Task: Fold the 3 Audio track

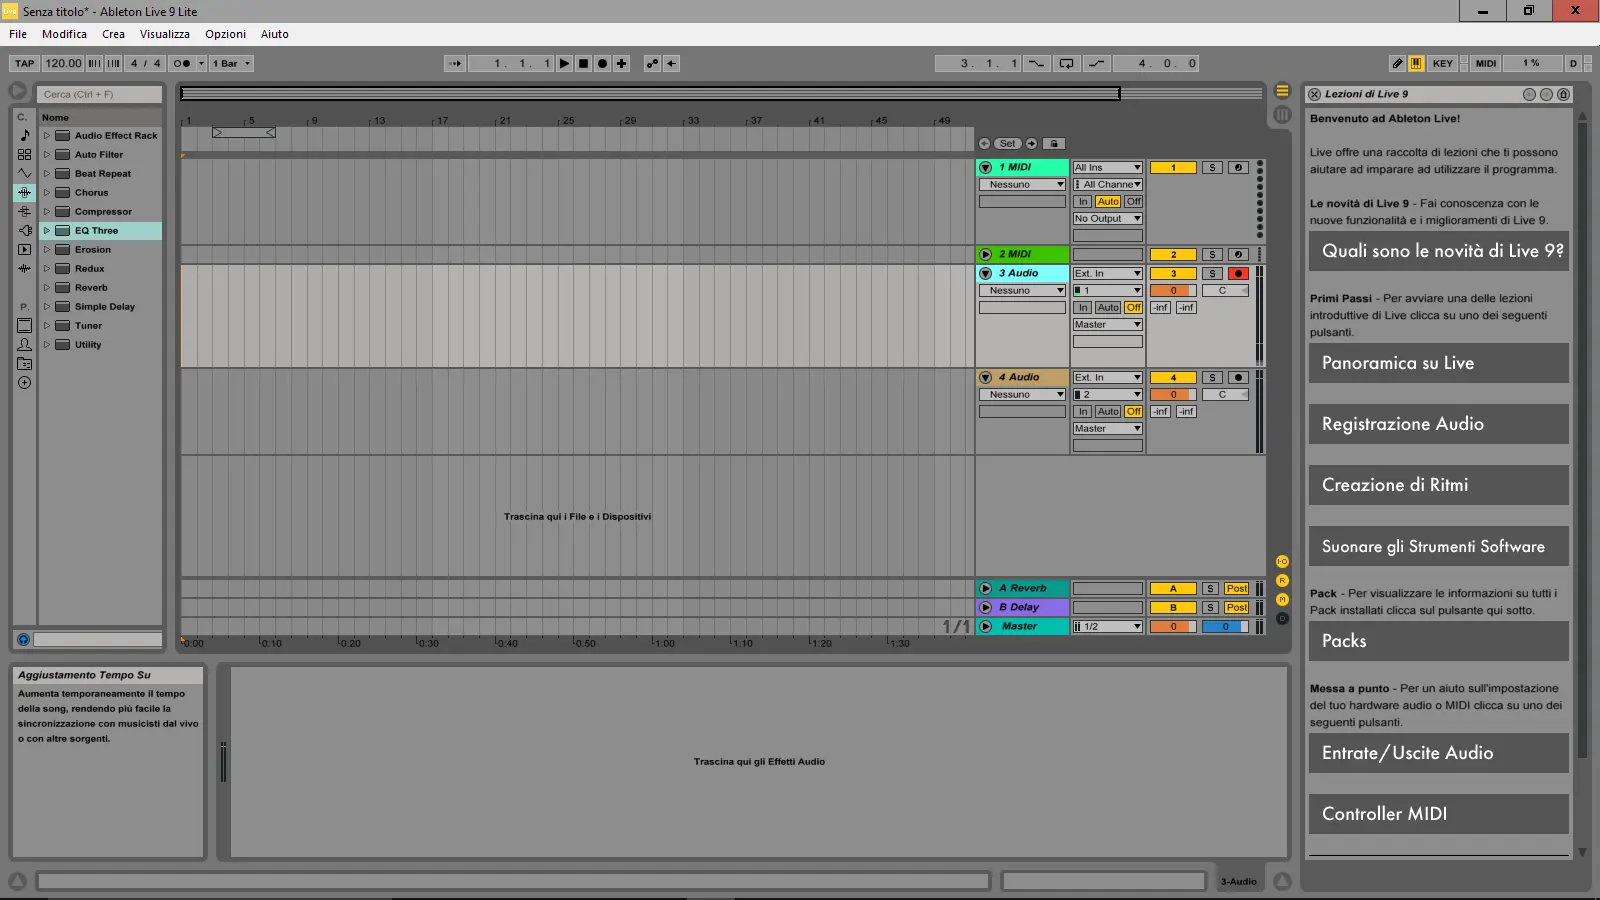Action: click(985, 273)
